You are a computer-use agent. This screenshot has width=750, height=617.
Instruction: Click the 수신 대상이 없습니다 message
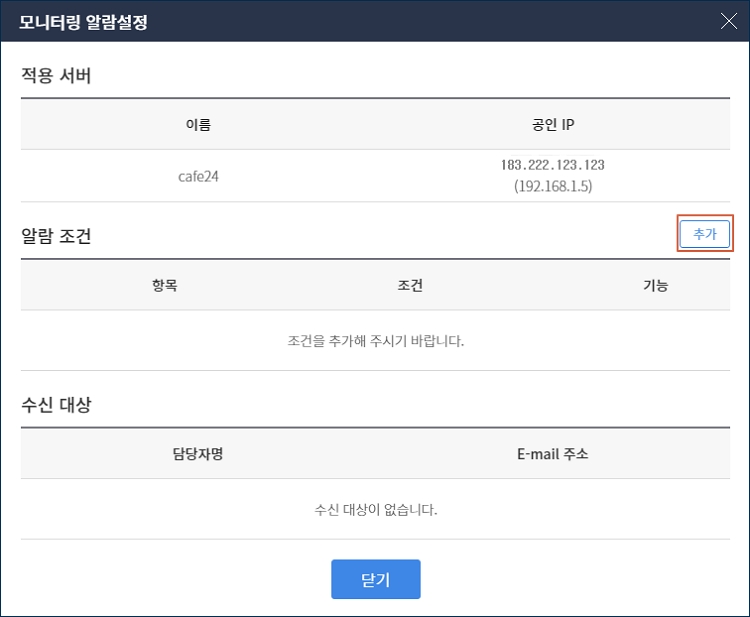point(376,510)
